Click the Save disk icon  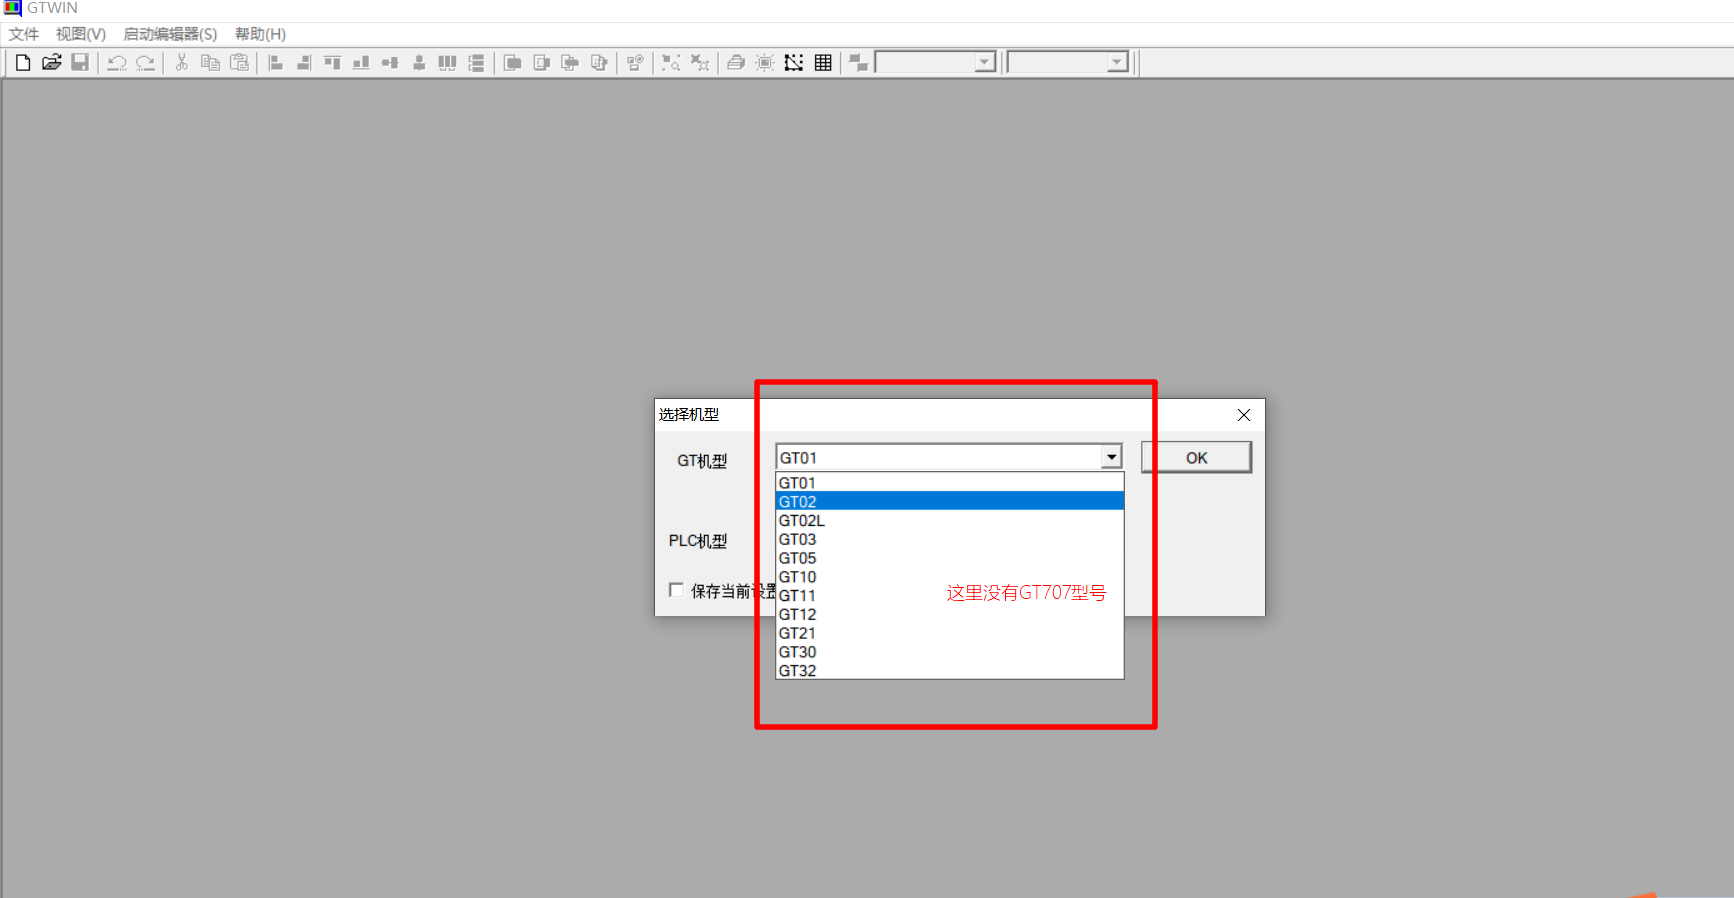pos(80,63)
